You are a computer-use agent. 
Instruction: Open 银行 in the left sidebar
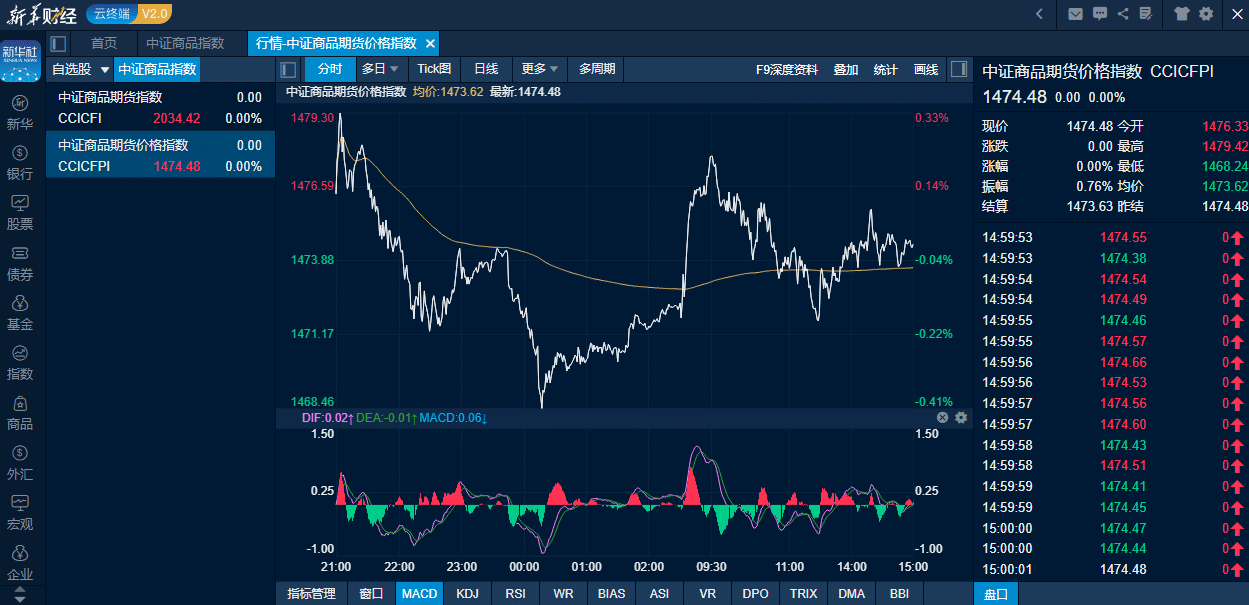pyautogui.click(x=20, y=162)
